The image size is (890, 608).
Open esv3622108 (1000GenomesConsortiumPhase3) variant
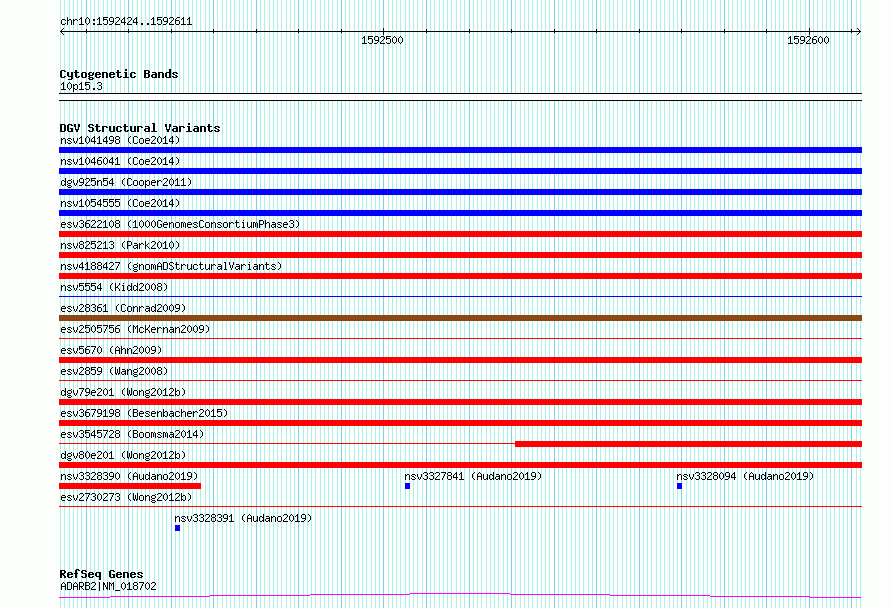(180, 224)
